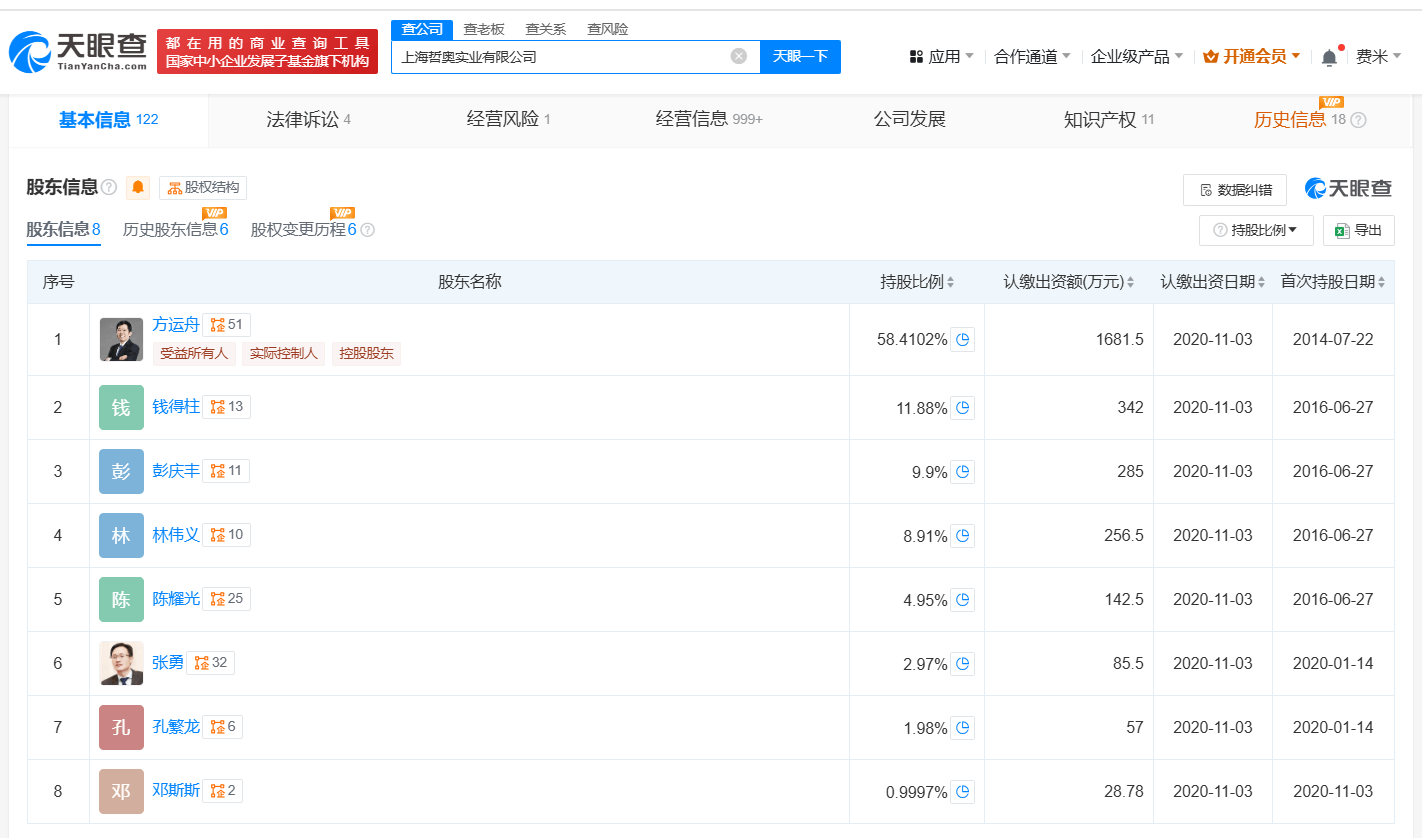
Task: Click the notification bell in top bar
Action: click(x=1329, y=57)
